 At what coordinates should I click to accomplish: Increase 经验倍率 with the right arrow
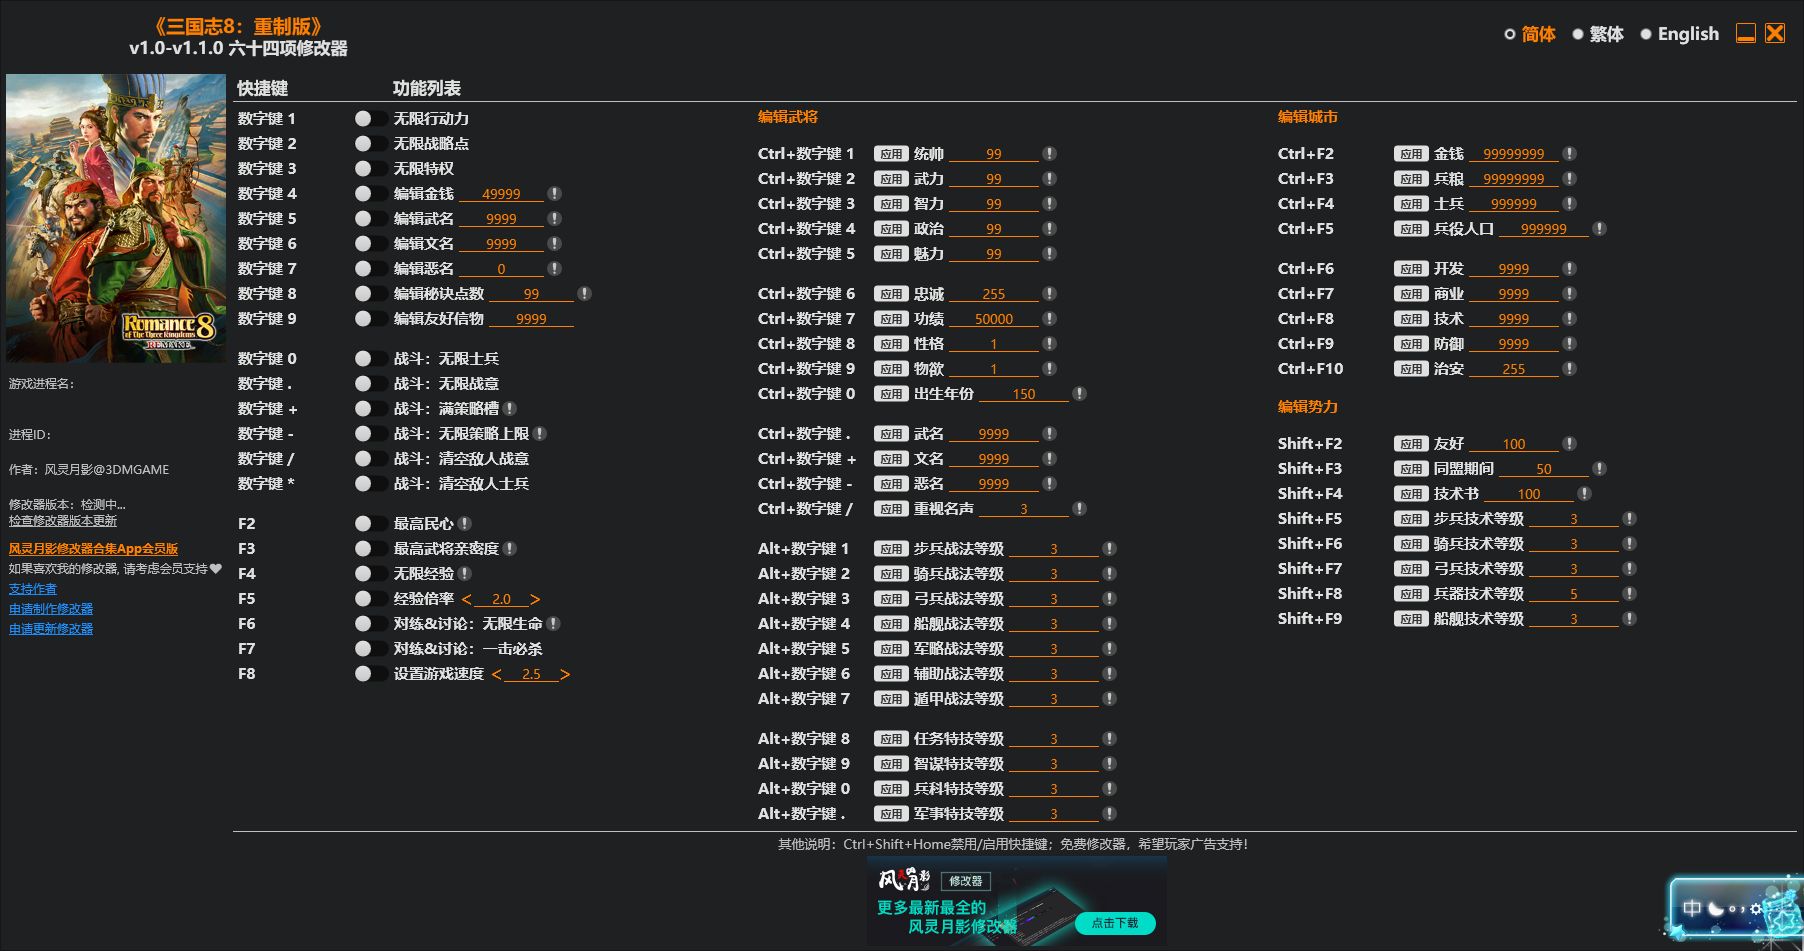pyautogui.click(x=535, y=599)
